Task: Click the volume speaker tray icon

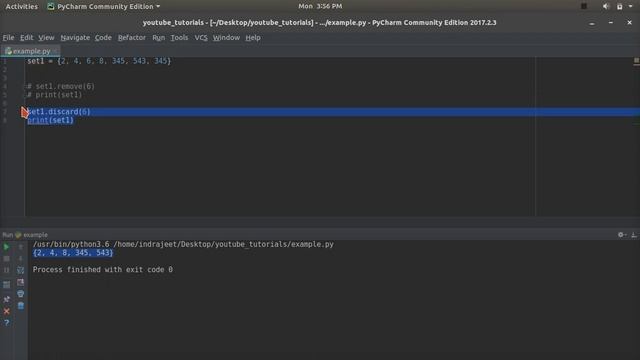Action: click(x=606, y=6)
